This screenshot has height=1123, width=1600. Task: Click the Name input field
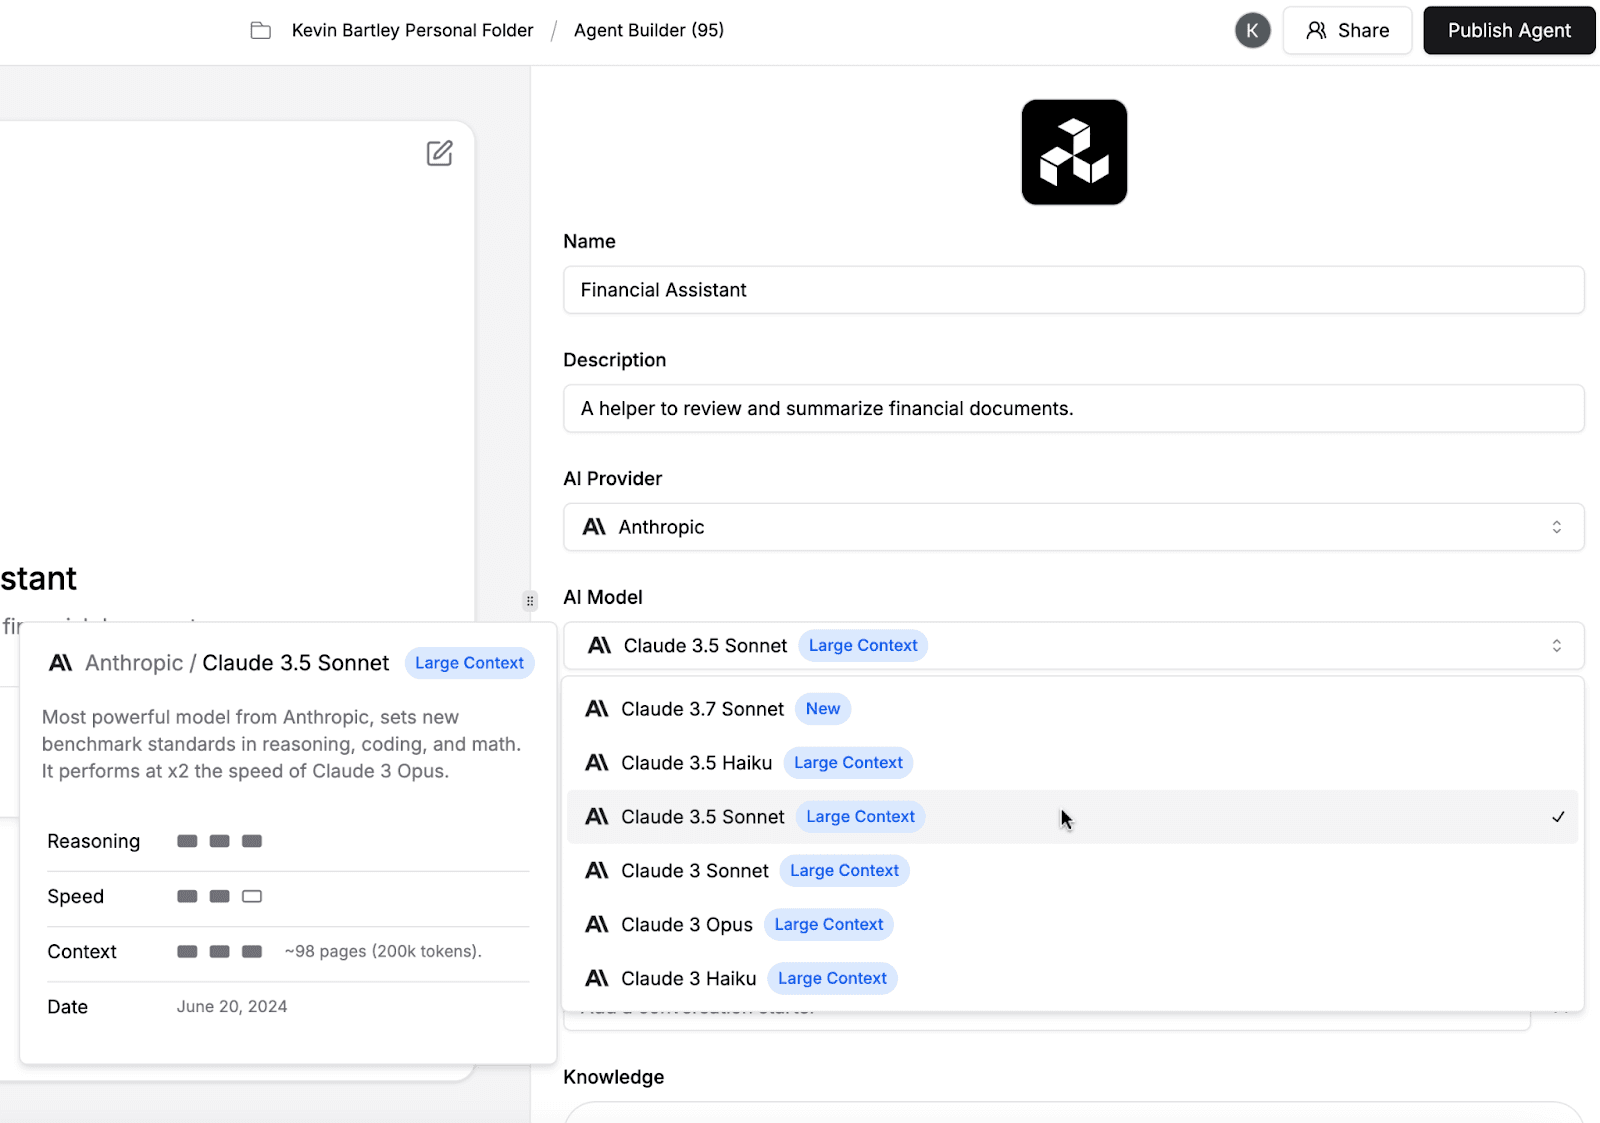[x=1074, y=290]
